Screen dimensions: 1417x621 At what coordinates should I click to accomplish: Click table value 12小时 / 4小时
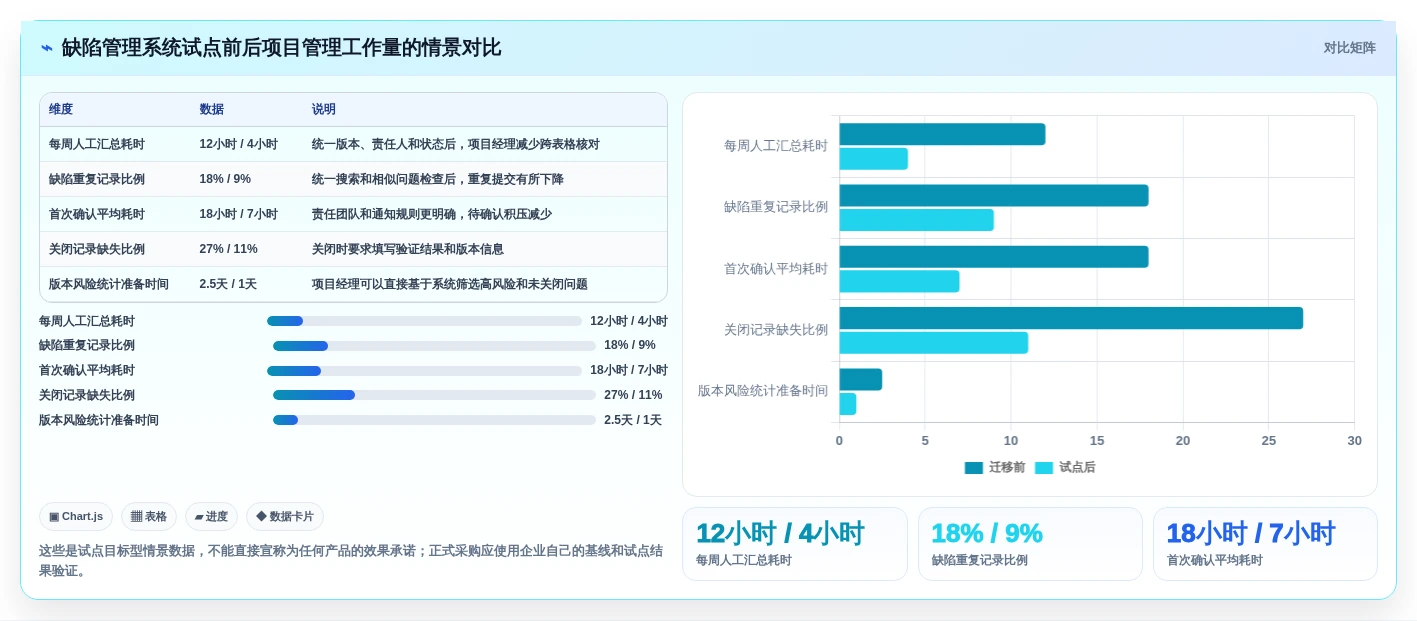point(238,144)
